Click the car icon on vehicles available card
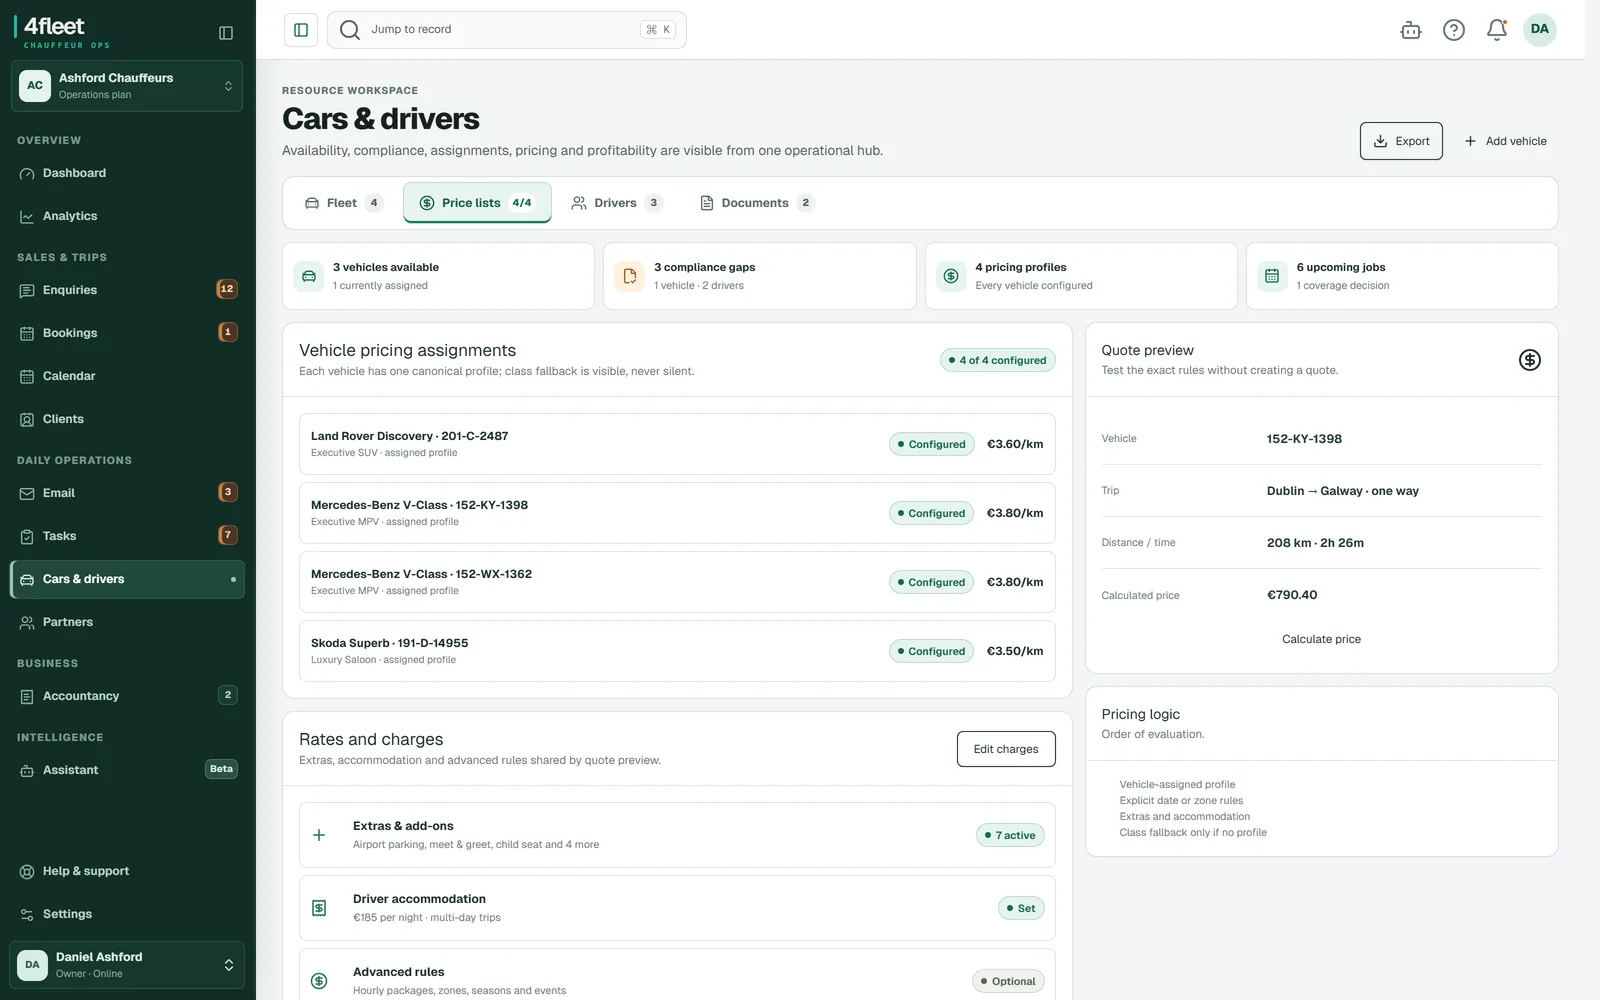Screen dimensions: 1600x1000 pyautogui.click(x=309, y=276)
